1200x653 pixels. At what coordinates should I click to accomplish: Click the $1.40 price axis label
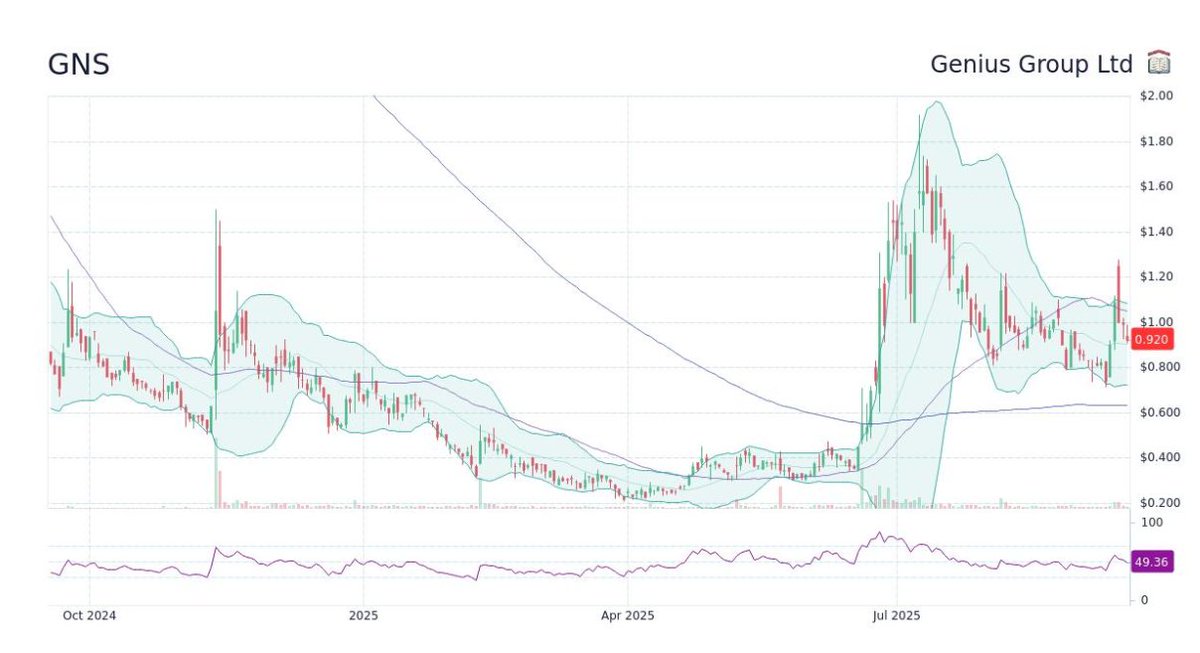pyautogui.click(x=1155, y=232)
